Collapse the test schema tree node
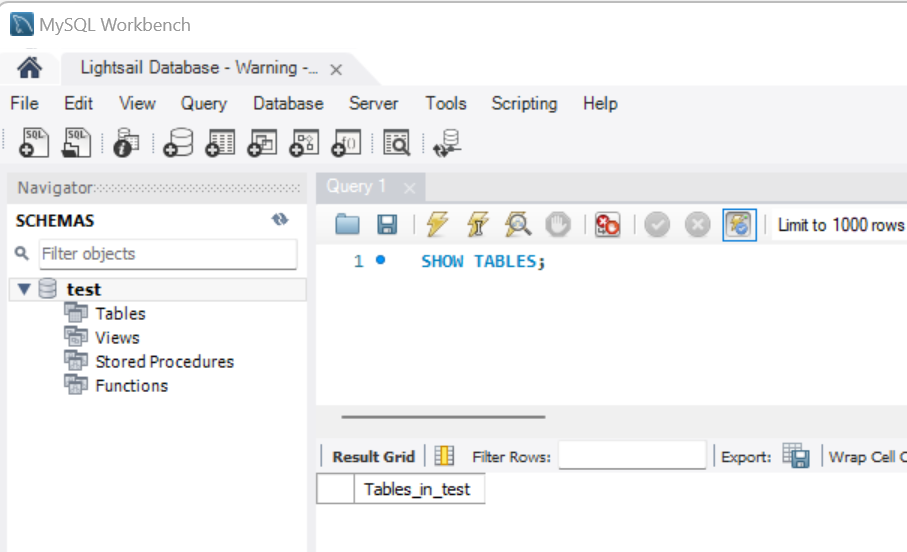Viewport: 907px width, 552px height. 24,289
